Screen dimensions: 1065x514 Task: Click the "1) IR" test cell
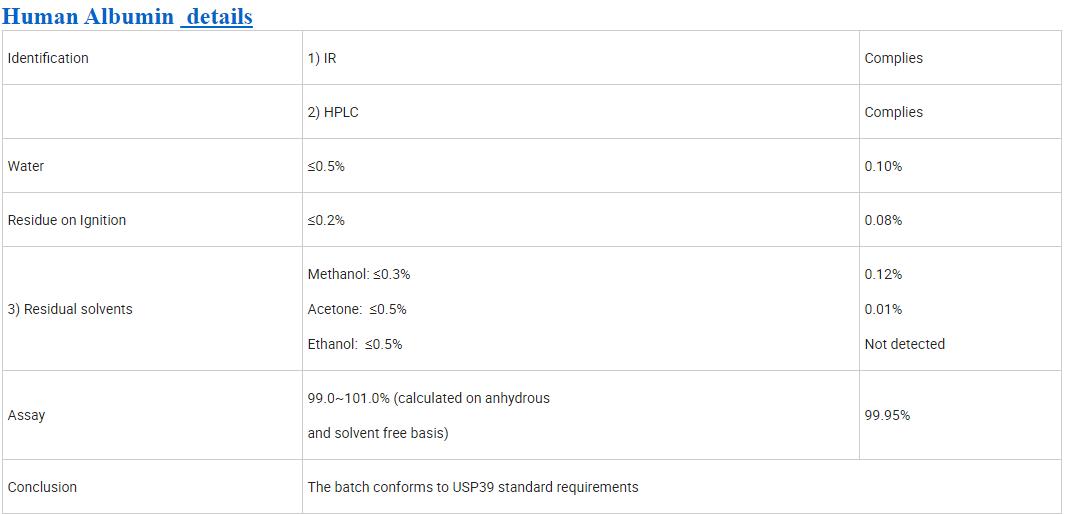[322, 58]
